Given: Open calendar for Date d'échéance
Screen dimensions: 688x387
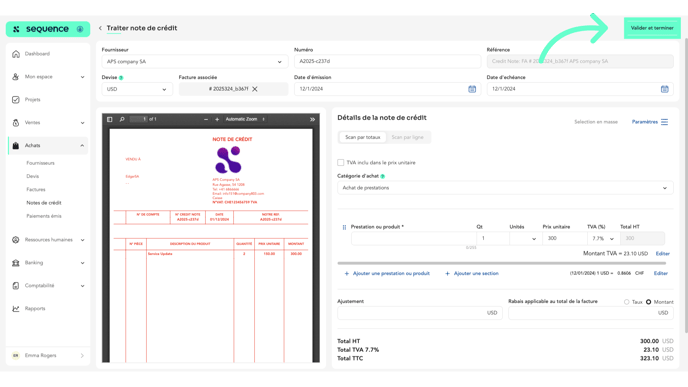Looking at the screenshot, I should coord(664,89).
